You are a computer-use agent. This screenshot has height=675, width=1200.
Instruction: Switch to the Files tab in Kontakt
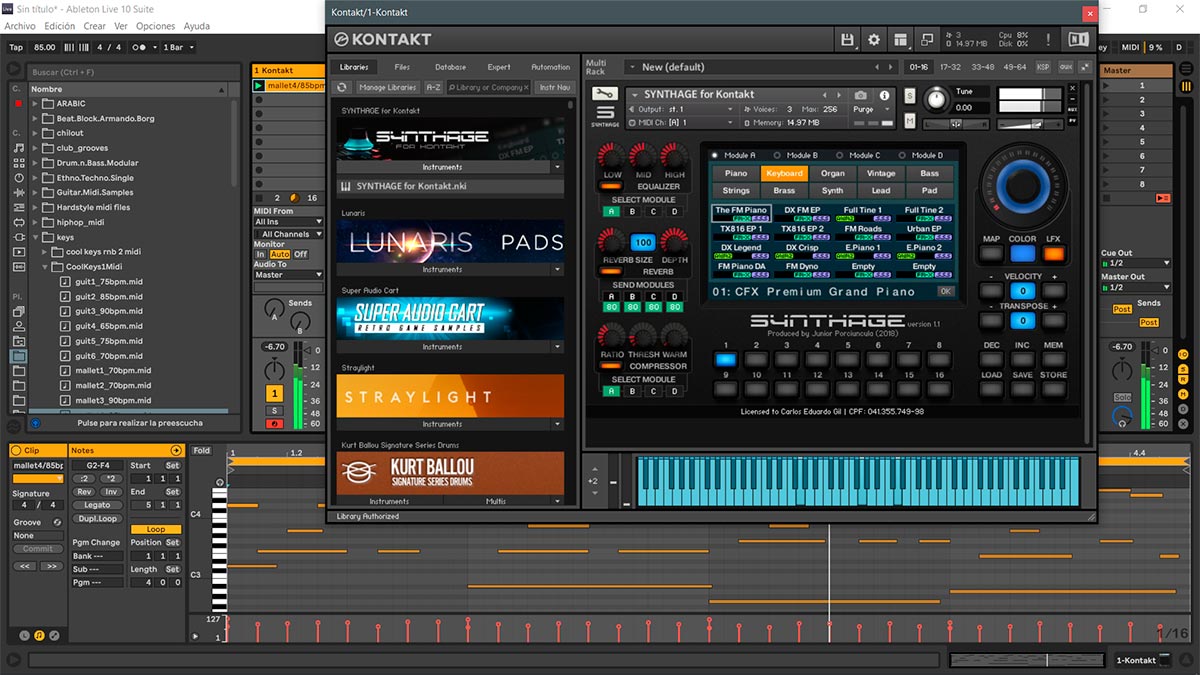pyautogui.click(x=402, y=67)
